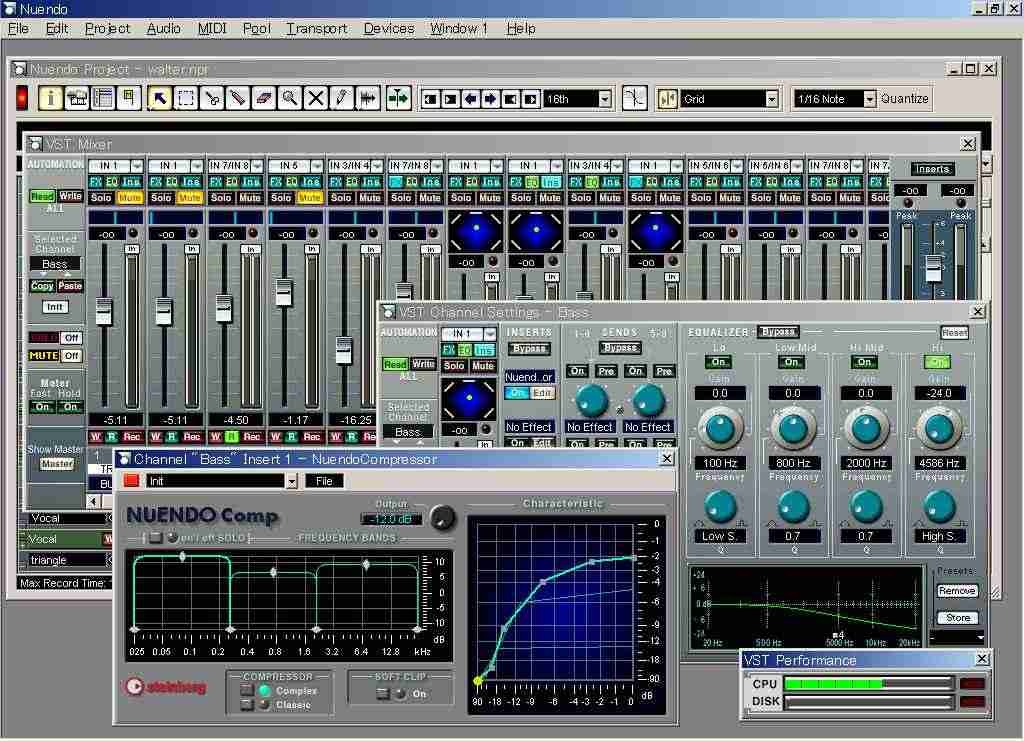Click the fifth mixer channel's volume fader
The image size is (1024, 741).
pyautogui.click(x=344, y=350)
